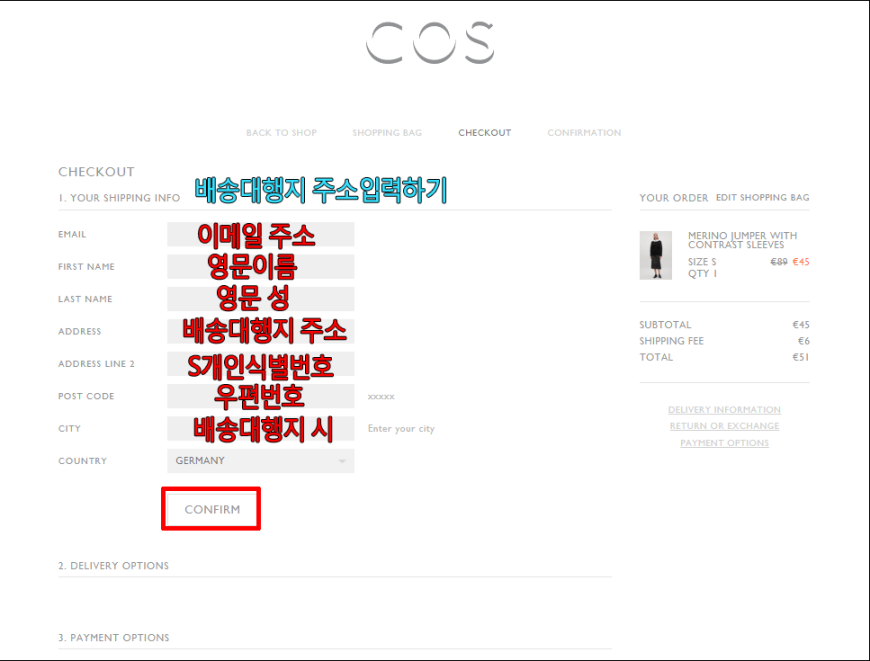
Task: Expand section 2 Delivery Options
Action: [x=114, y=566]
